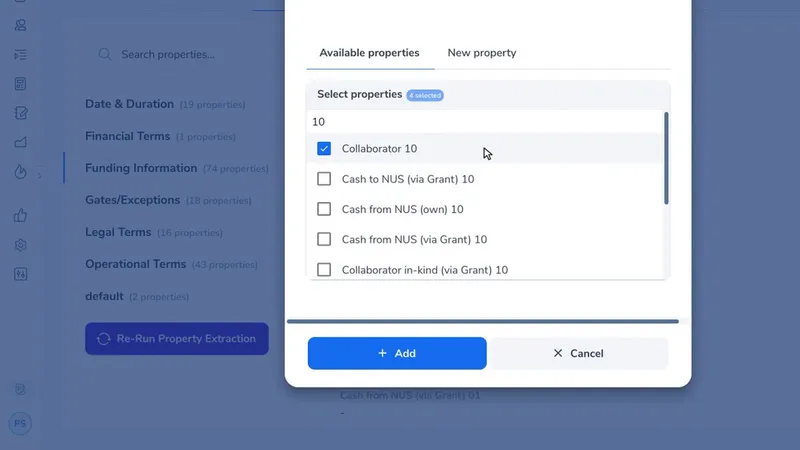Focus the Search properties field

point(168,55)
